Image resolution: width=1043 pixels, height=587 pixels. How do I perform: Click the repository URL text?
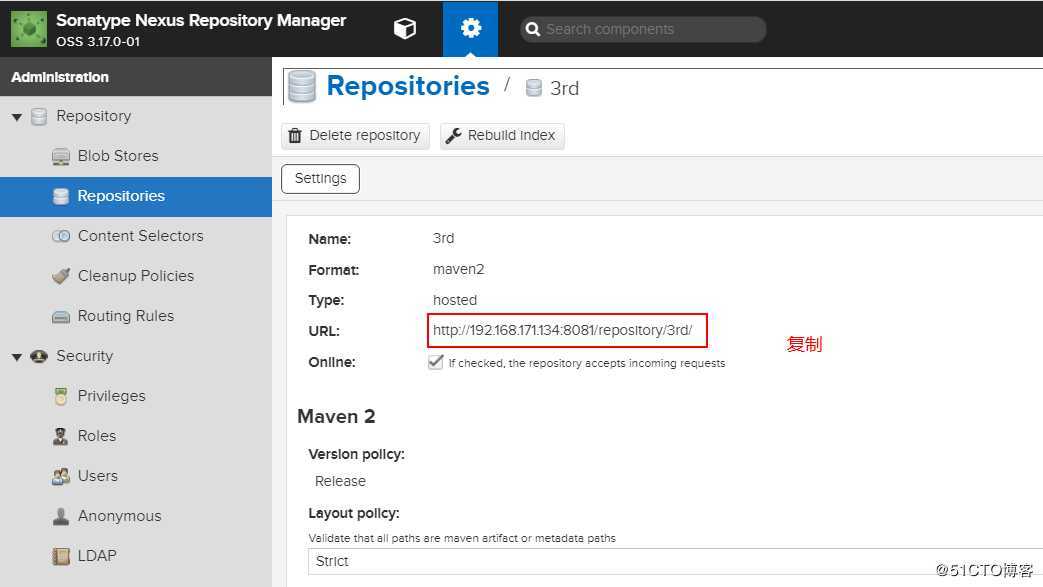tap(563, 330)
